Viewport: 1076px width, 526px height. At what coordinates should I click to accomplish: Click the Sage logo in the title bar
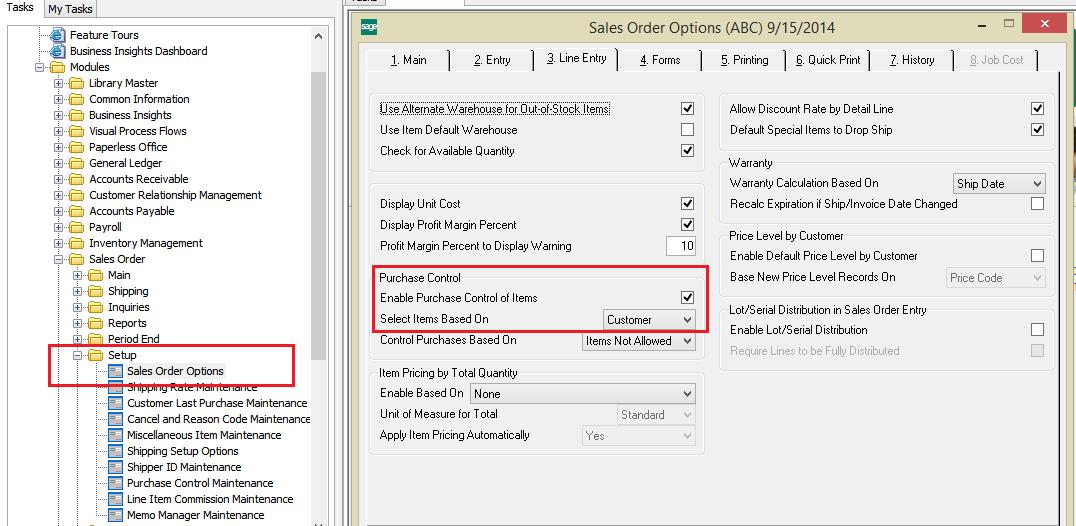click(369, 27)
